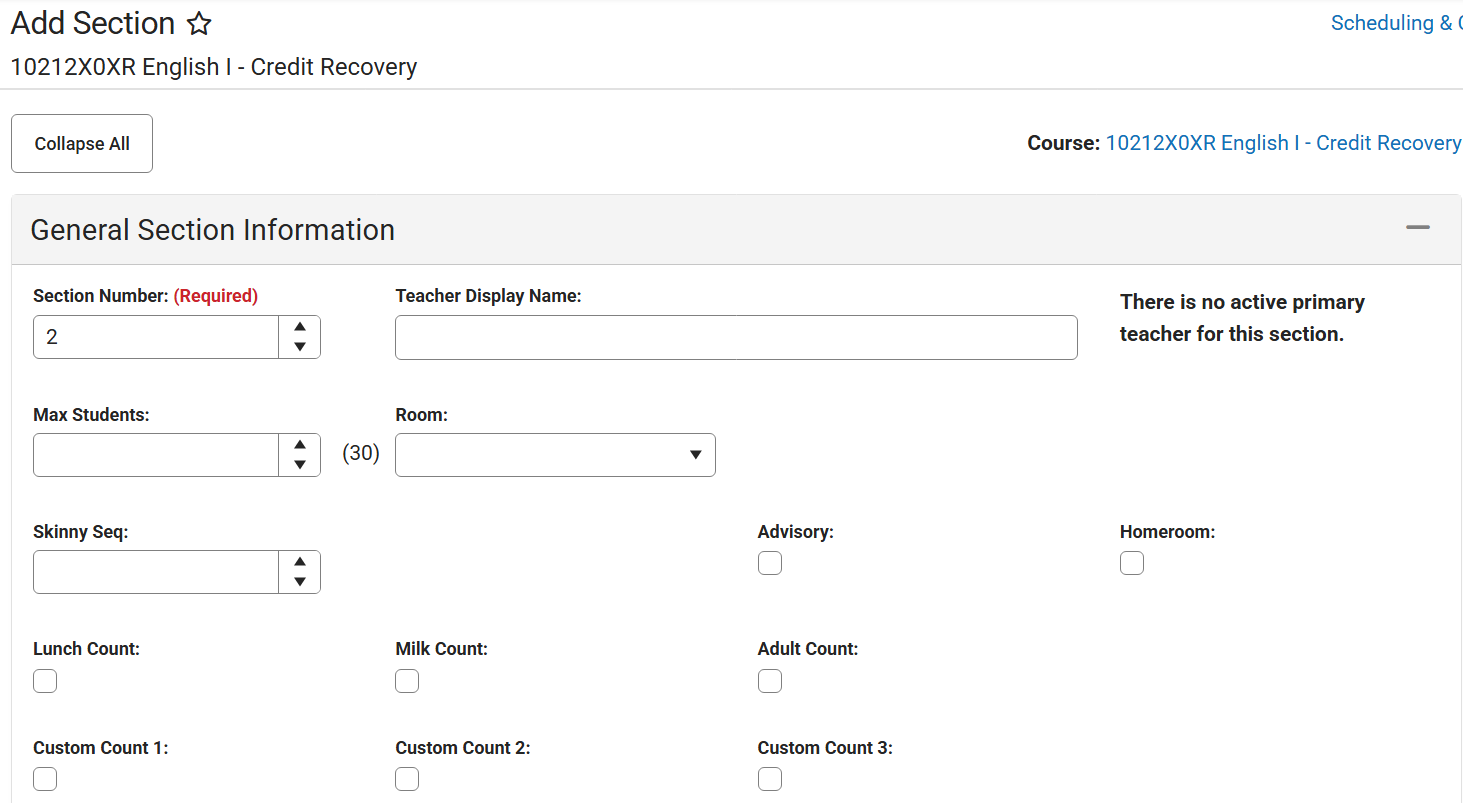Raise the Skinny Seq value
Image resolution: width=1463 pixels, height=803 pixels.
(x=300, y=561)
